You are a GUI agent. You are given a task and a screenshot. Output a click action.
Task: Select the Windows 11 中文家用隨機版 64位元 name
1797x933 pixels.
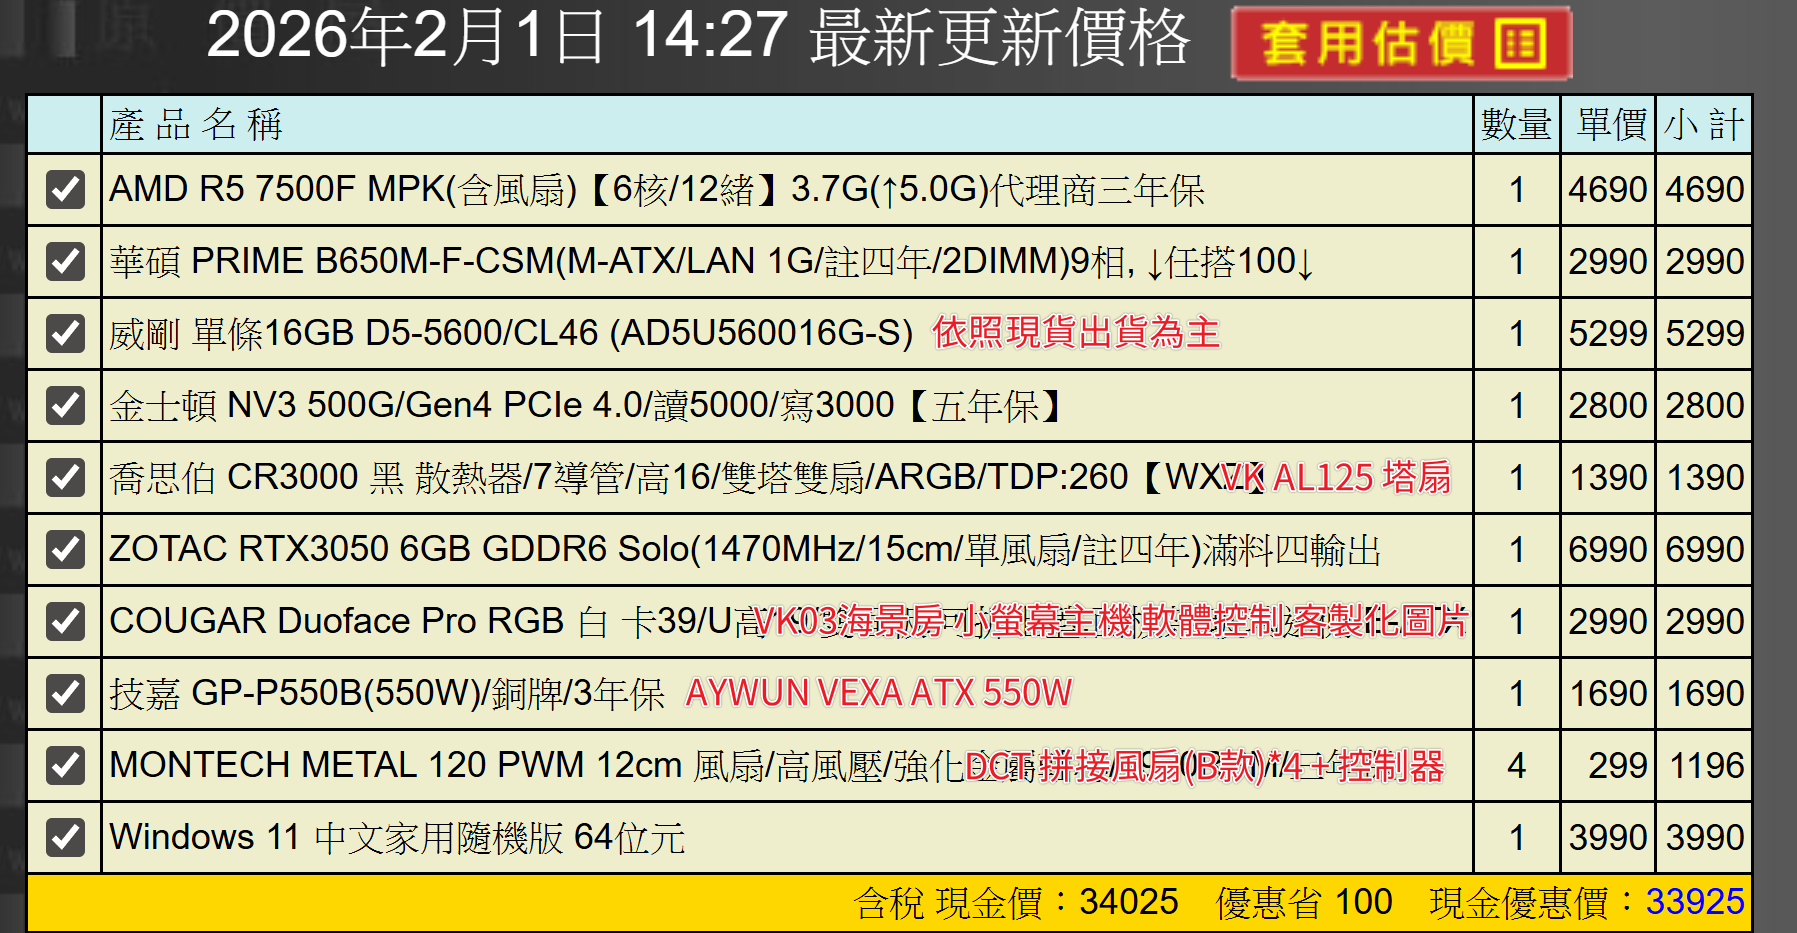click(397, 837)
